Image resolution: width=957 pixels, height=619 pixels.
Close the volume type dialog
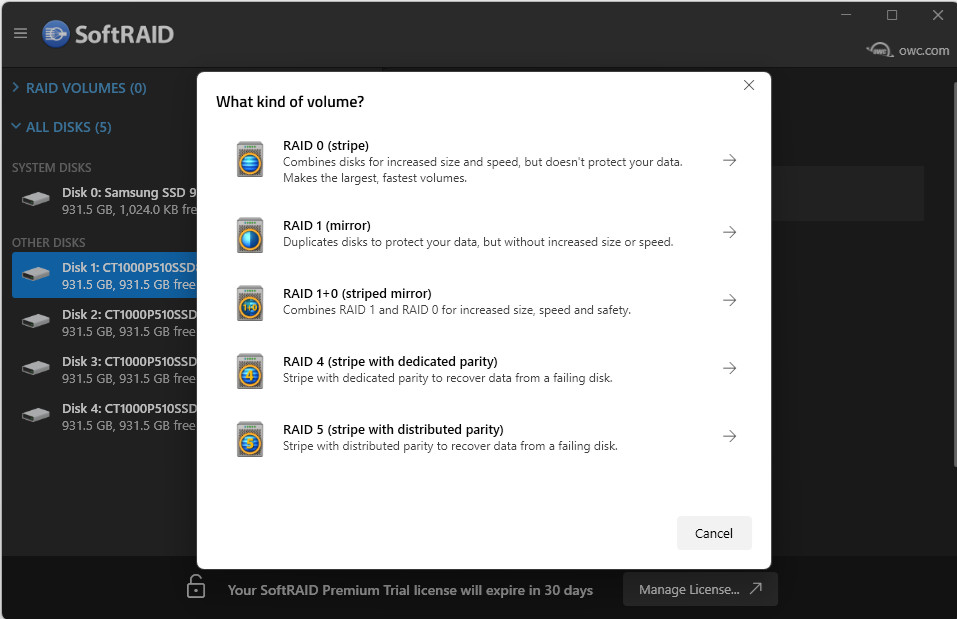tap(749, 85)
